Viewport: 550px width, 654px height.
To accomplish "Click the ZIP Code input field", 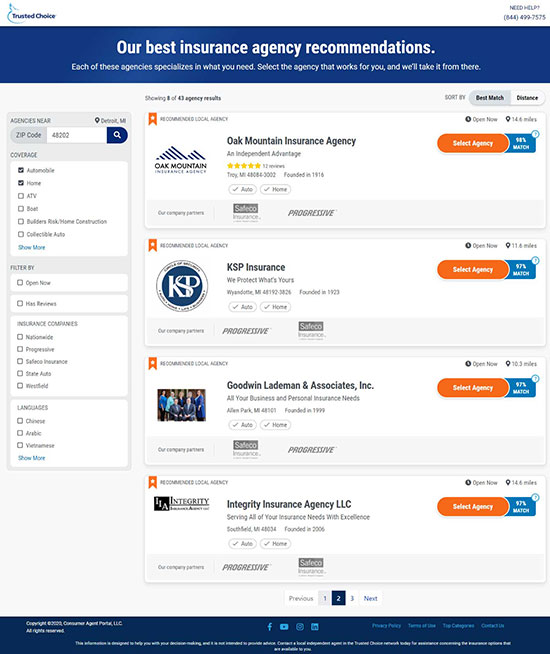I will [77, 135].
